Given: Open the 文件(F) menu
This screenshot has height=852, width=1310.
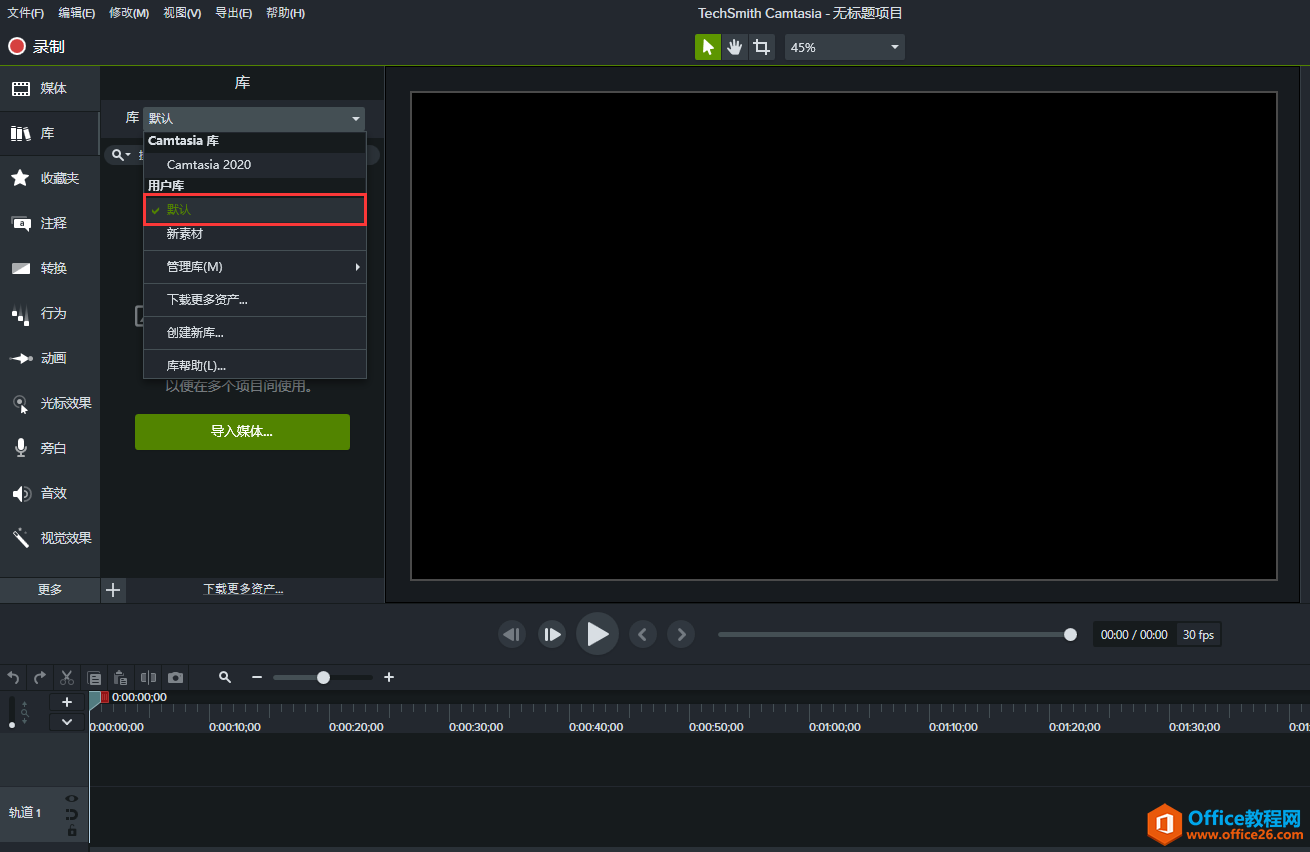Looking at the screenshot, I should pos(26,13).
